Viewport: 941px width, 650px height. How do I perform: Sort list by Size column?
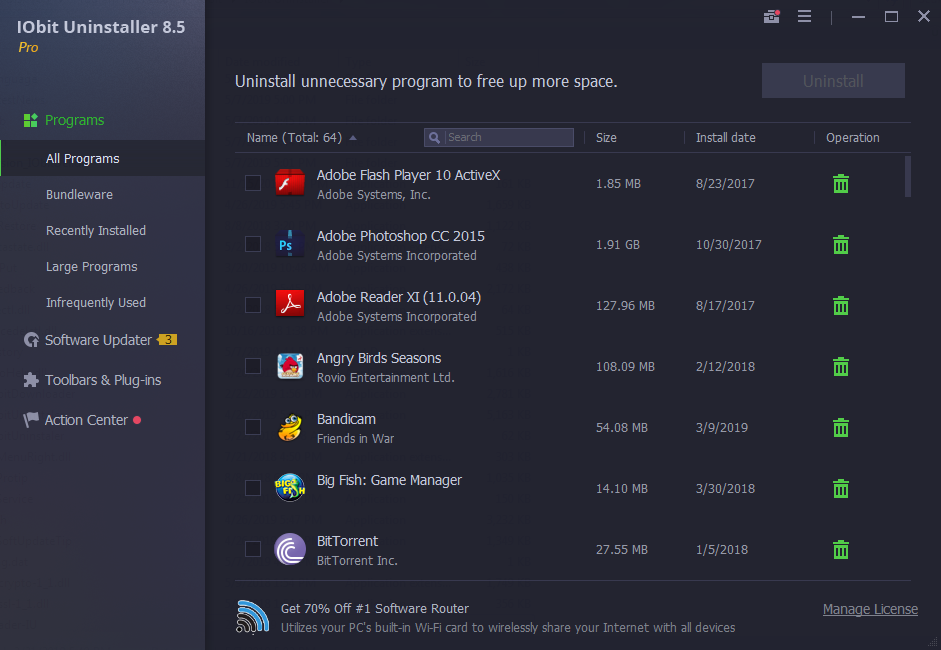click(x=606, y=137)
